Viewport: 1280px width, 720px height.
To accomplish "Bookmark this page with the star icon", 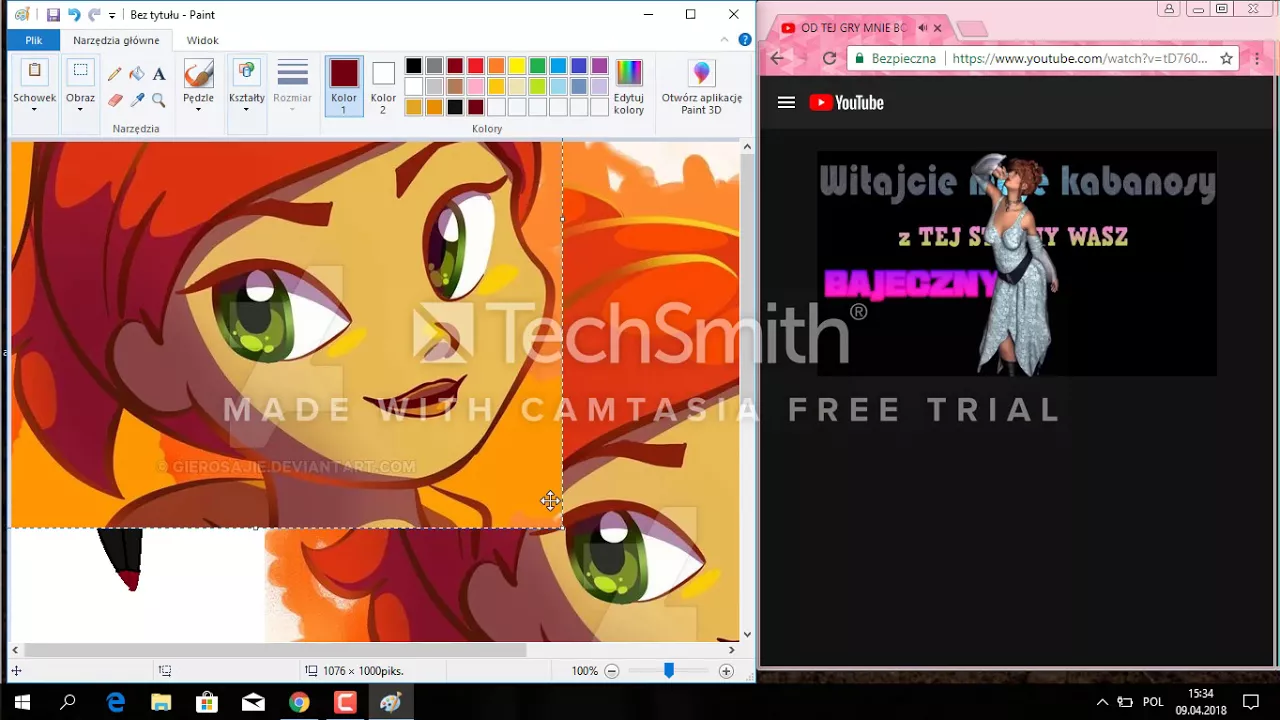I will pyautogui.click(x=1226, y=58).
